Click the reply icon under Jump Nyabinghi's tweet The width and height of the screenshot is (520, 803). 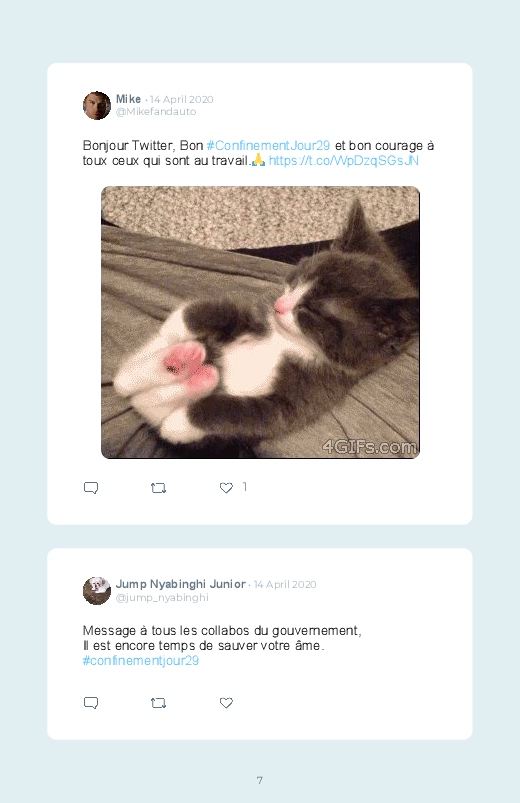91,703
